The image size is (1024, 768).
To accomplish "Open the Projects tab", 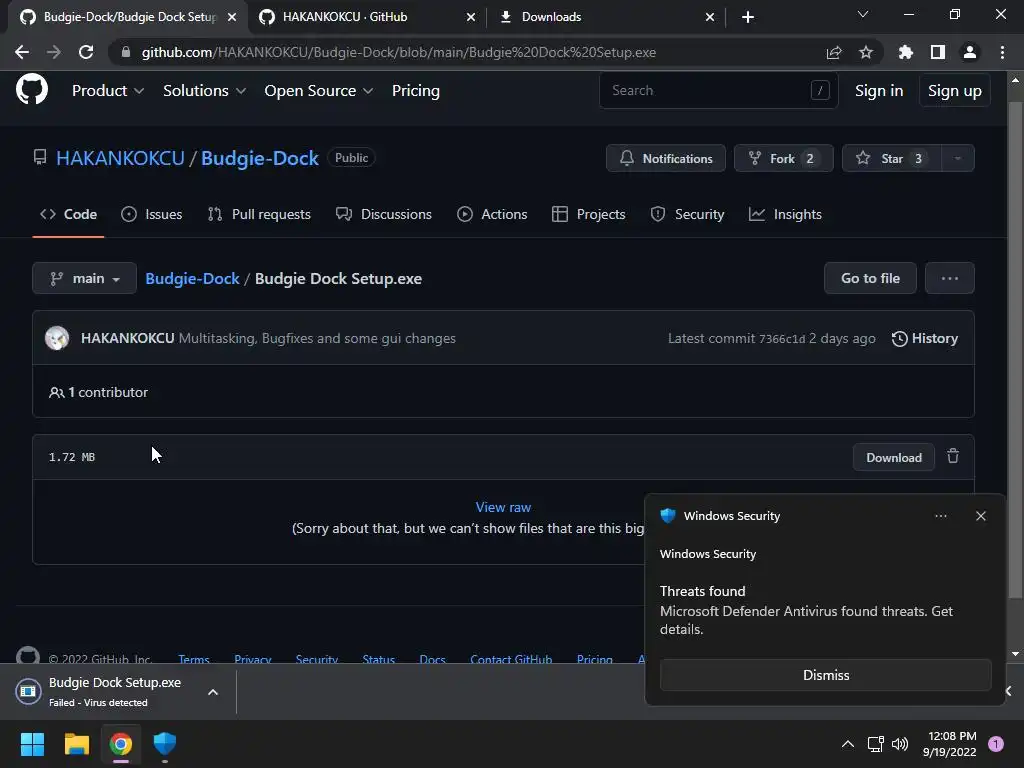I will (588, 214).
